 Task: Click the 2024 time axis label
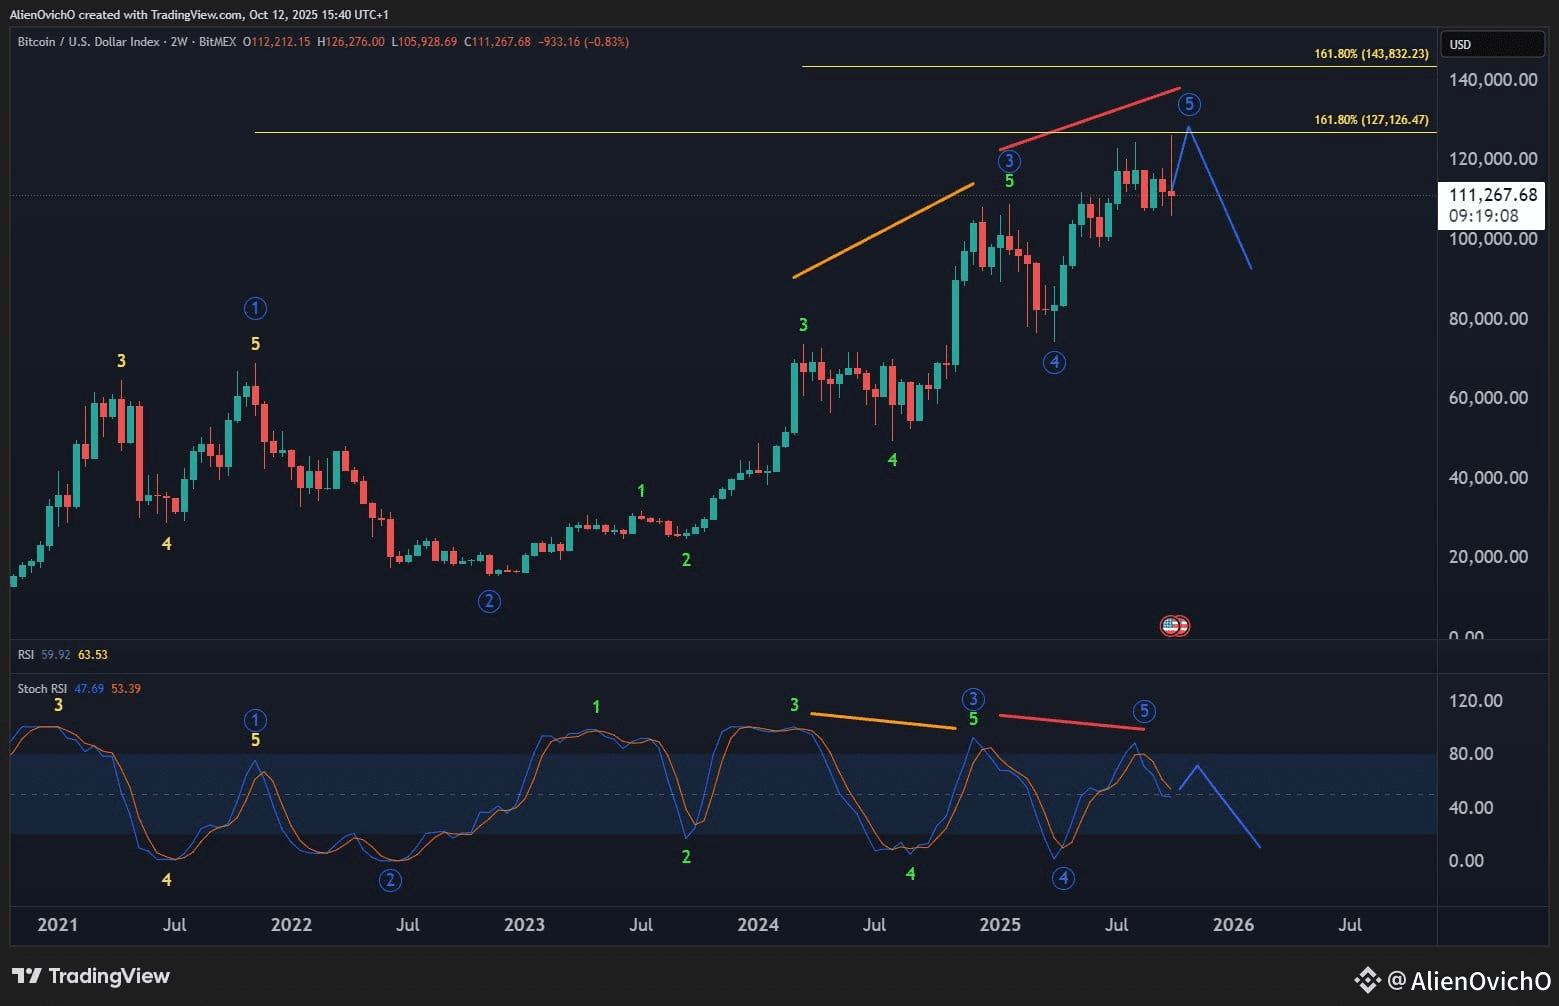[758, 925]
